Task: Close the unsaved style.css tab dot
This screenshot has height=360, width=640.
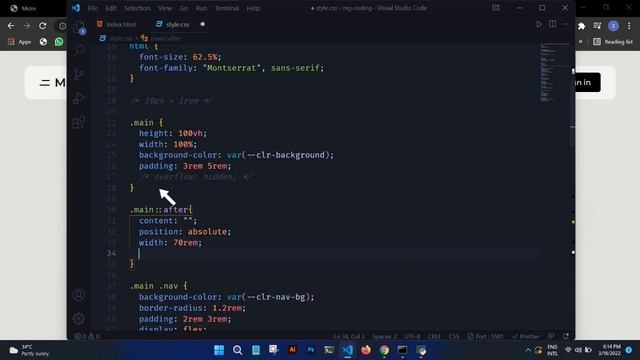Action: [202, 24]
